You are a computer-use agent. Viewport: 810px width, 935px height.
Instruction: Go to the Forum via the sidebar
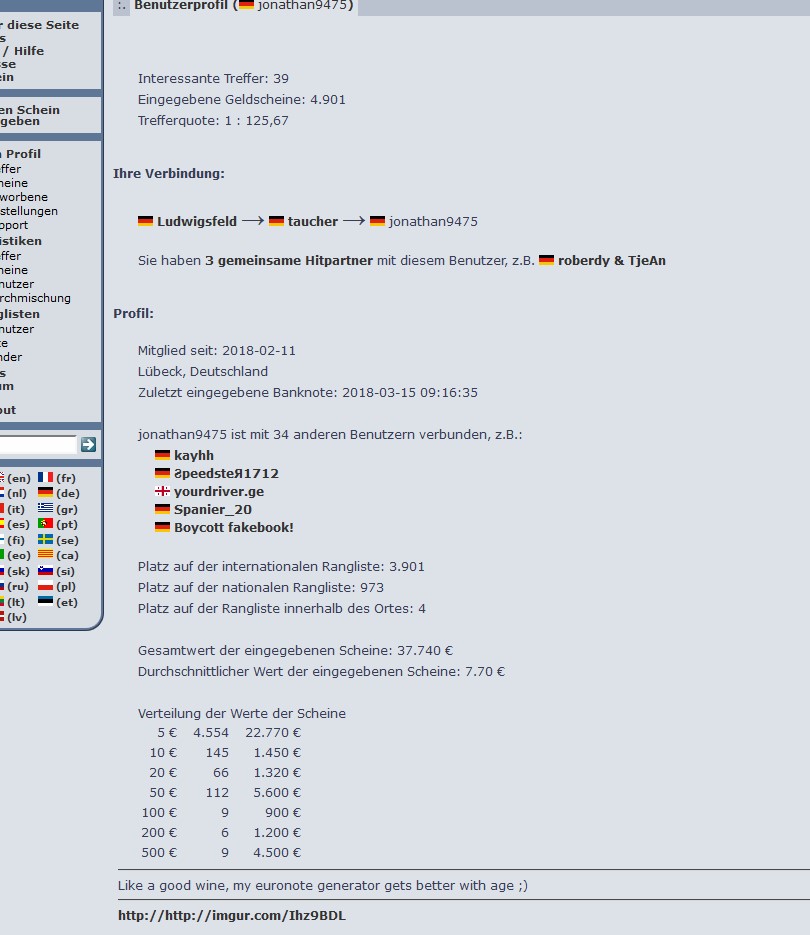[x=8, y=385]
